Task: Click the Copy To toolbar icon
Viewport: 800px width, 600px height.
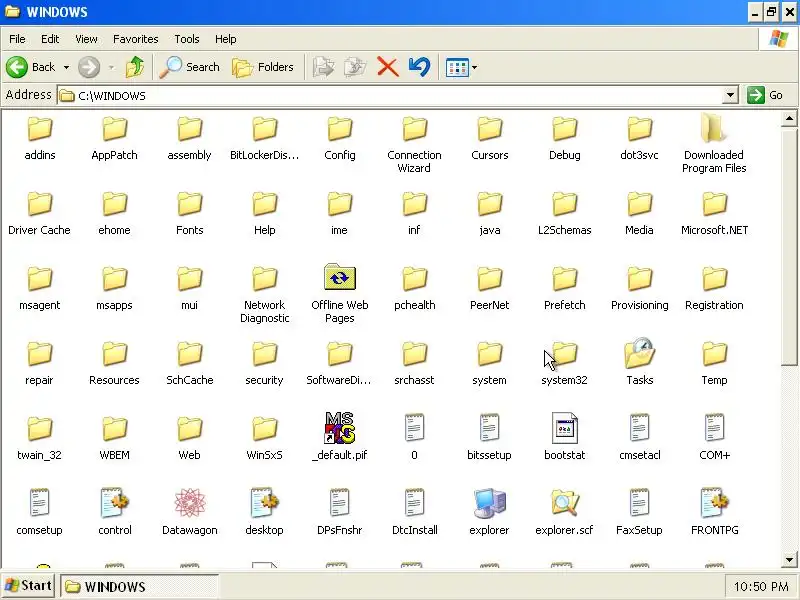Action: [355, 67]
